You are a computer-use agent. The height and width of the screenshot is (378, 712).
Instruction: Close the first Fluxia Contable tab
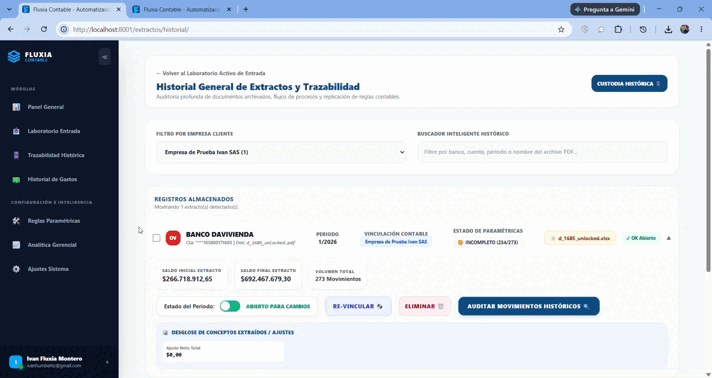(119, 9)
